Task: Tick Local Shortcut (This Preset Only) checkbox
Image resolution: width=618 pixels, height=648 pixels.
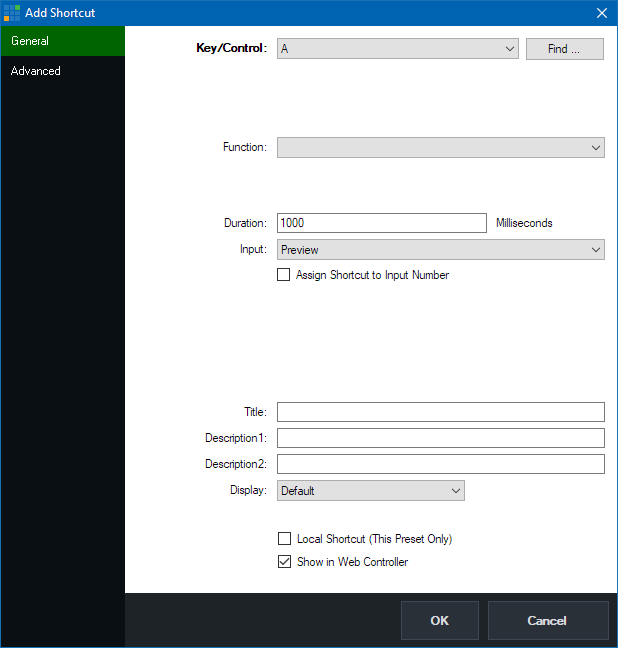Action: 284,539
